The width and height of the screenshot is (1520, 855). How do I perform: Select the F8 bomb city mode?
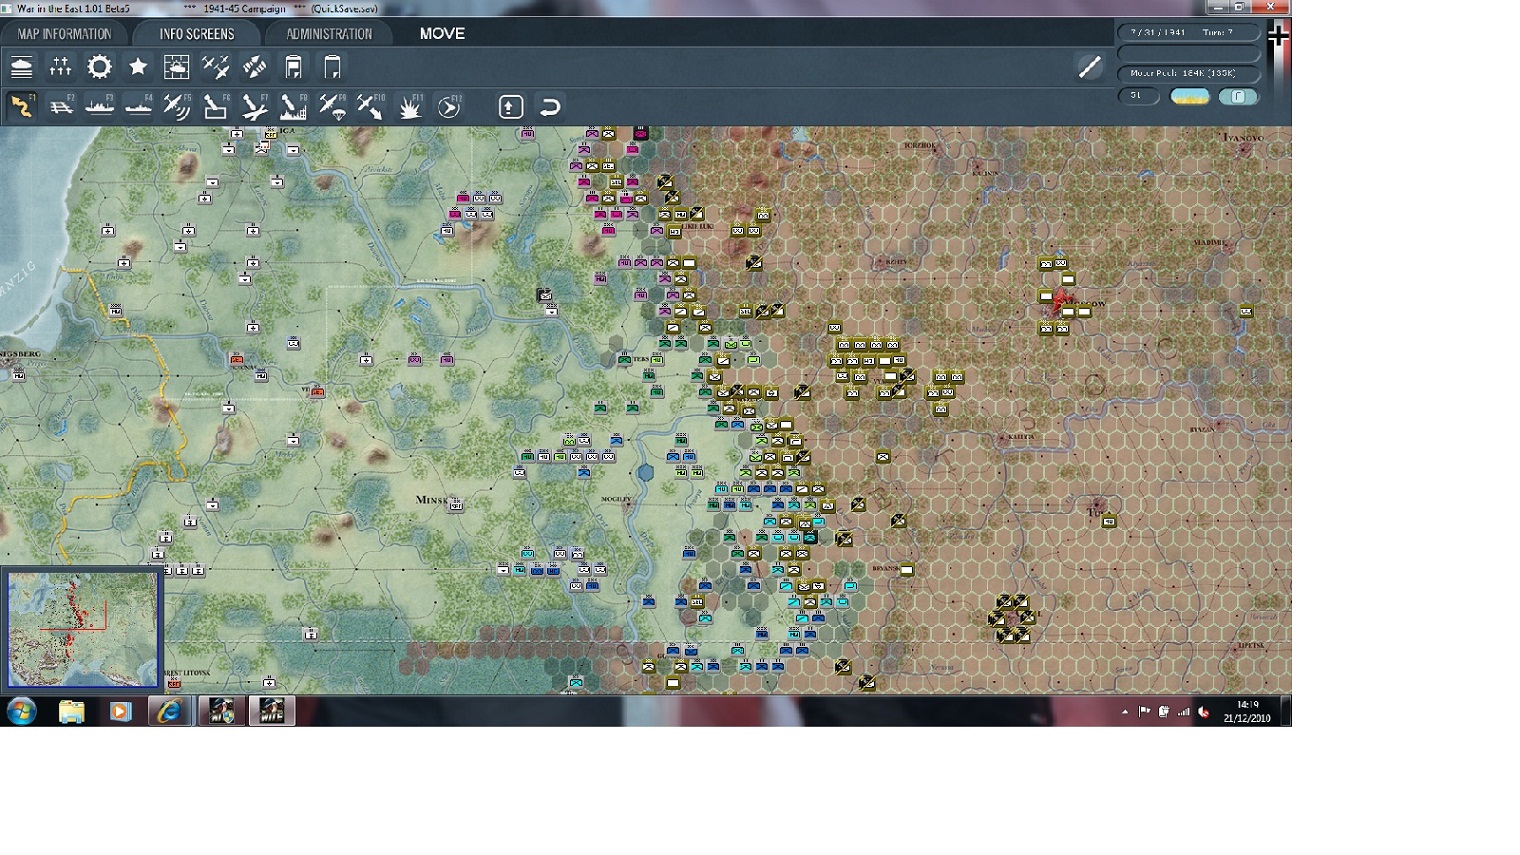point(293,106)
